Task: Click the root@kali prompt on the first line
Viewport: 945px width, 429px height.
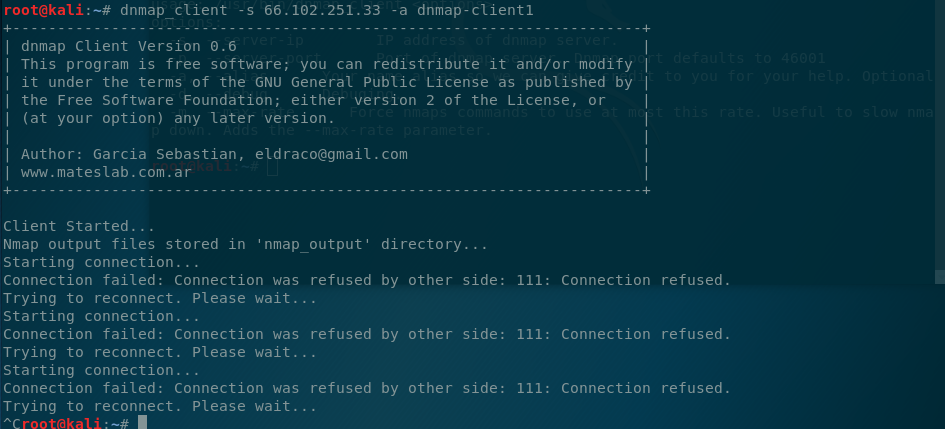Action: pyautogui.click(x=43, y=10)
